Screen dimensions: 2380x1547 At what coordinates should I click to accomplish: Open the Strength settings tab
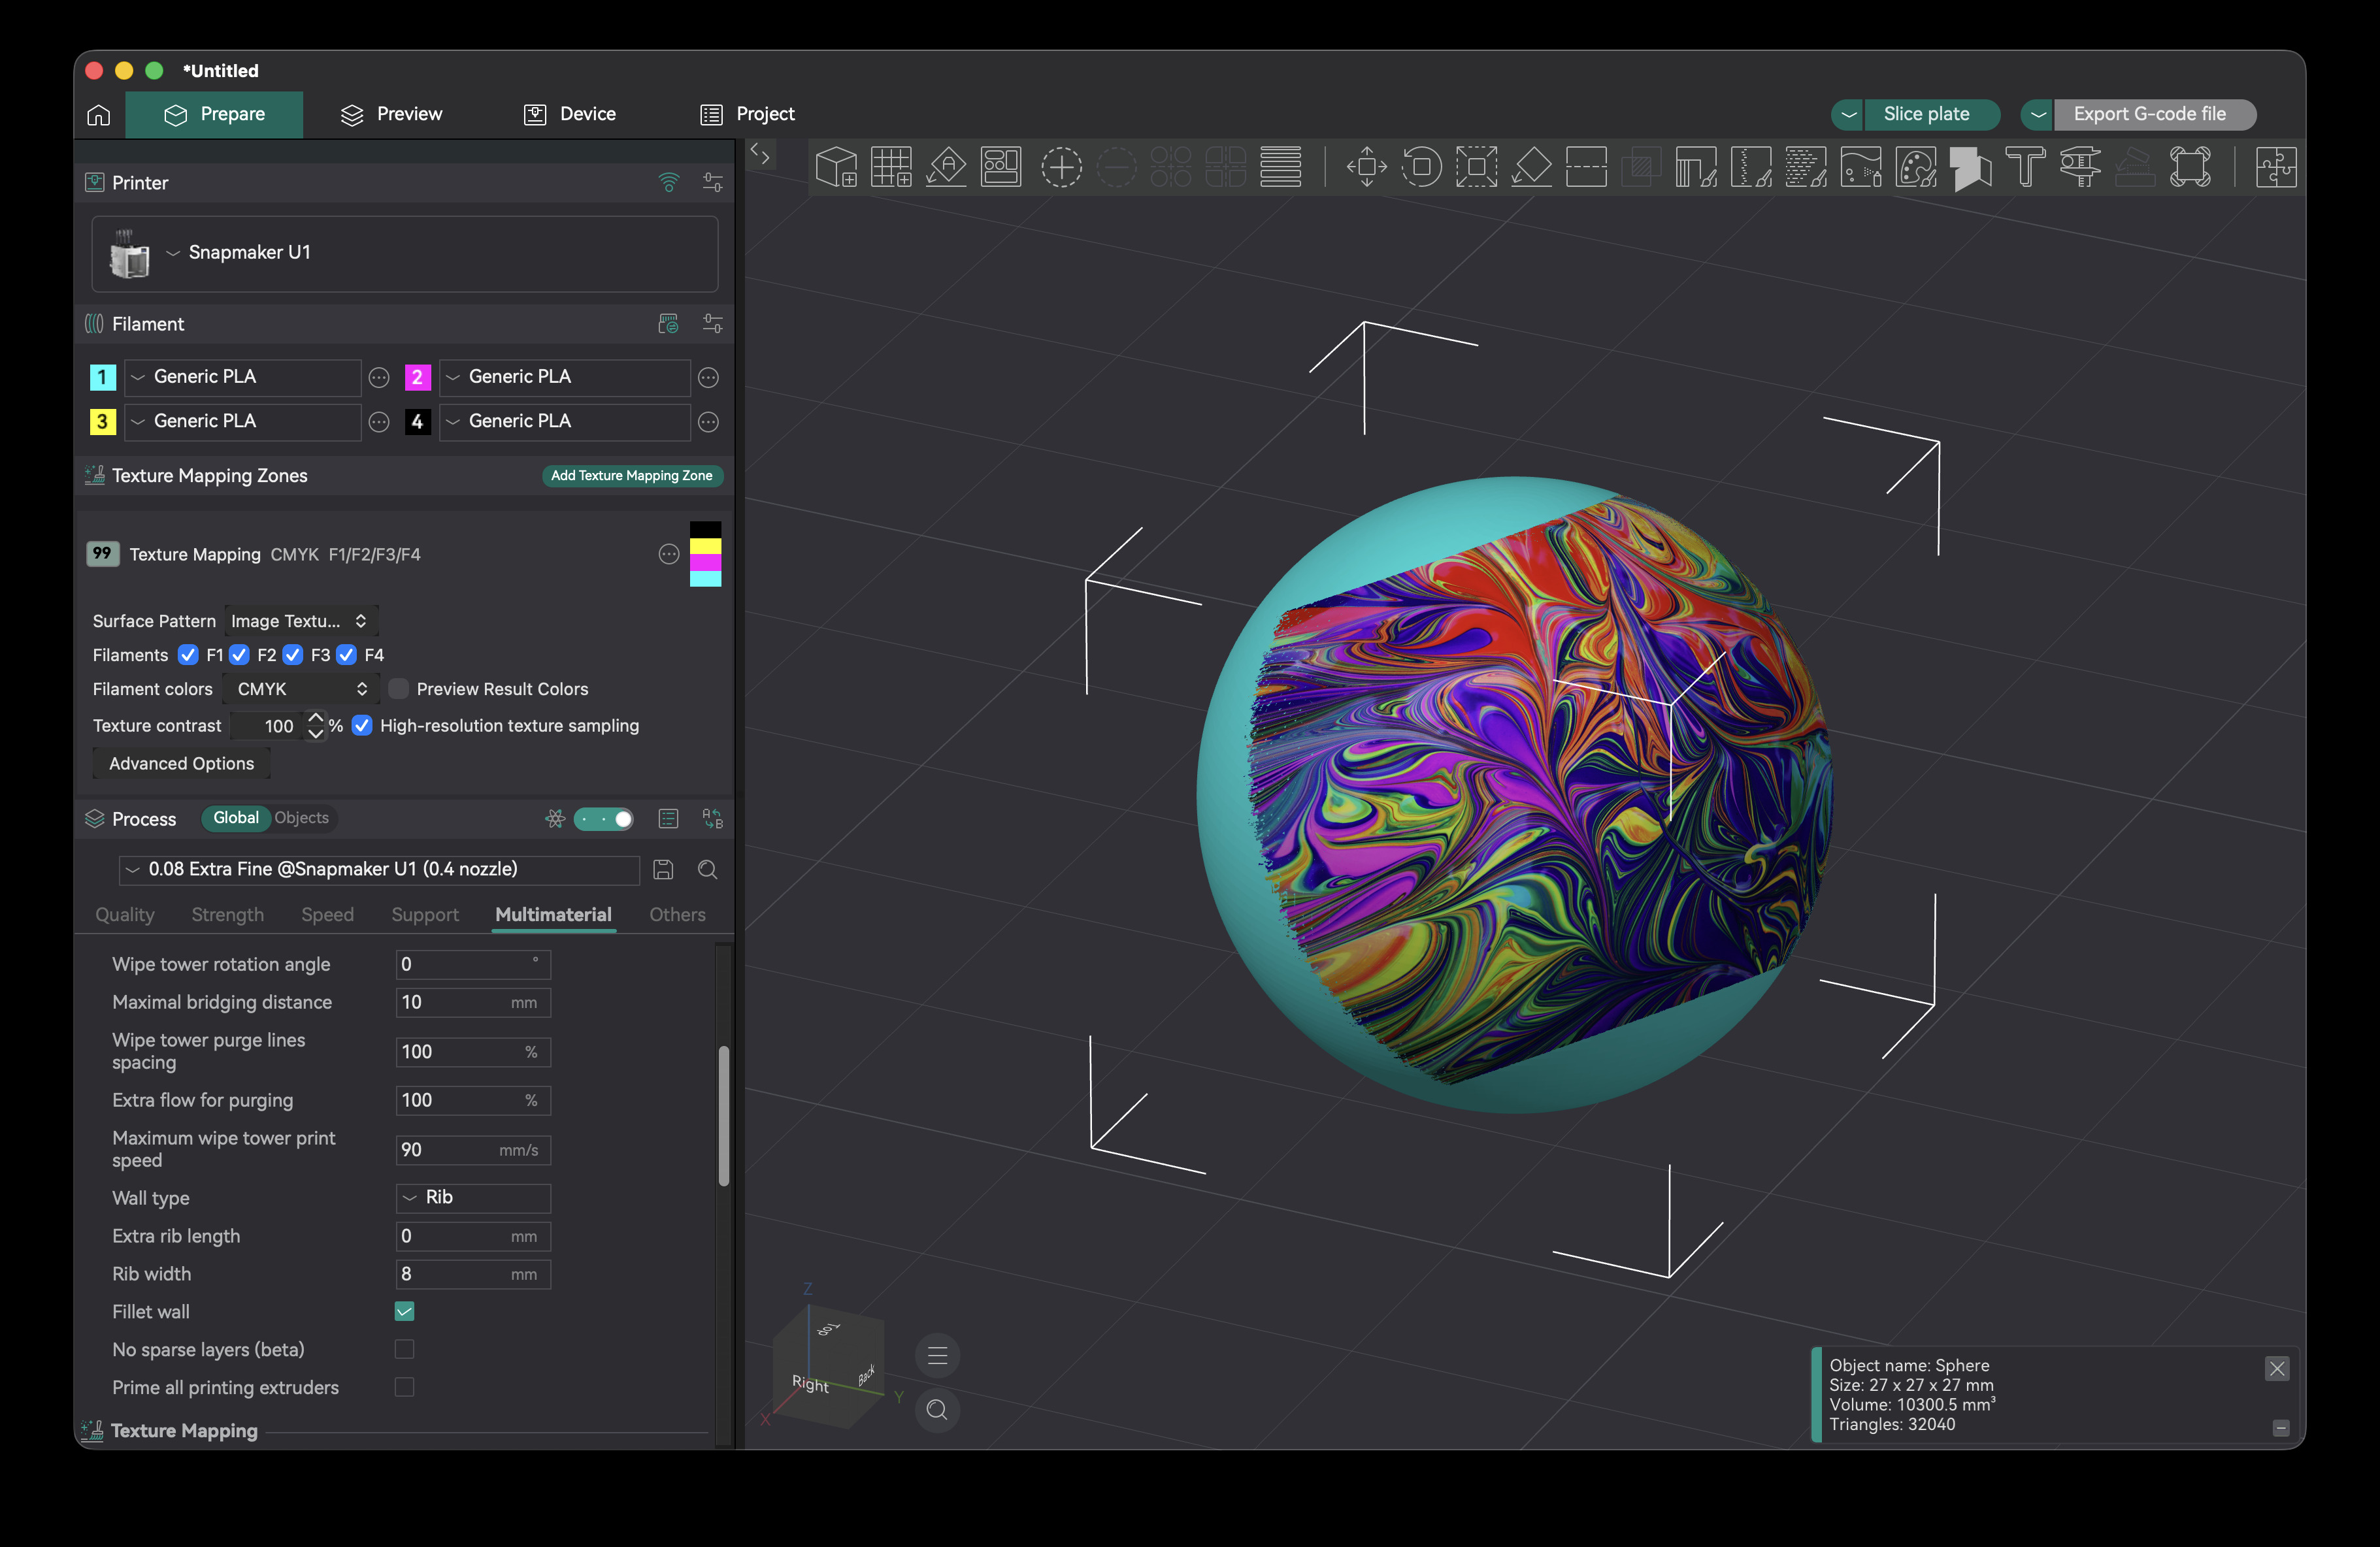(x=228, y=915)
